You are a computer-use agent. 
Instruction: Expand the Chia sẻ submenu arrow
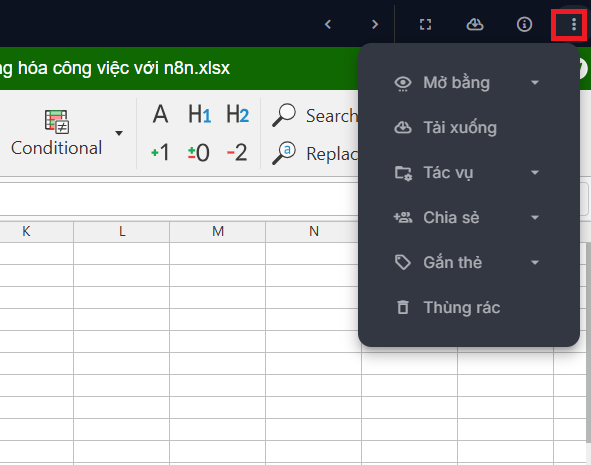(x=535, y=217)
